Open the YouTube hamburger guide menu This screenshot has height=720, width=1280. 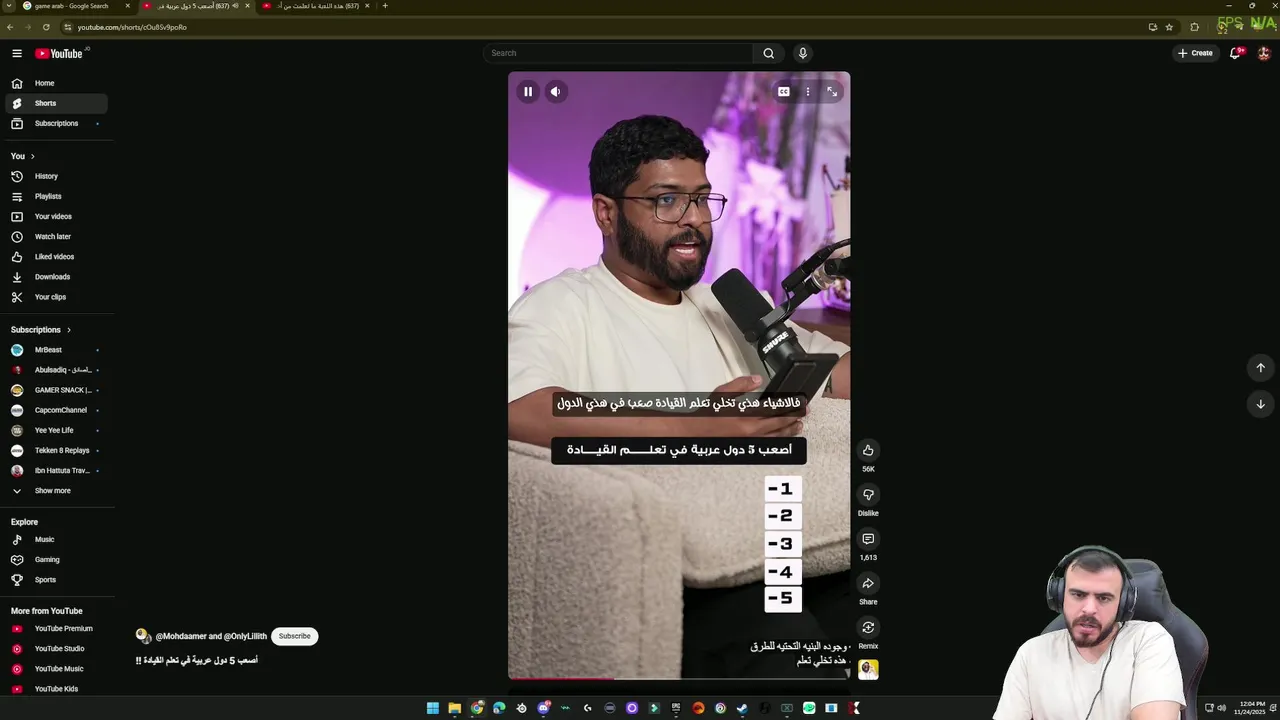[17, 53]
